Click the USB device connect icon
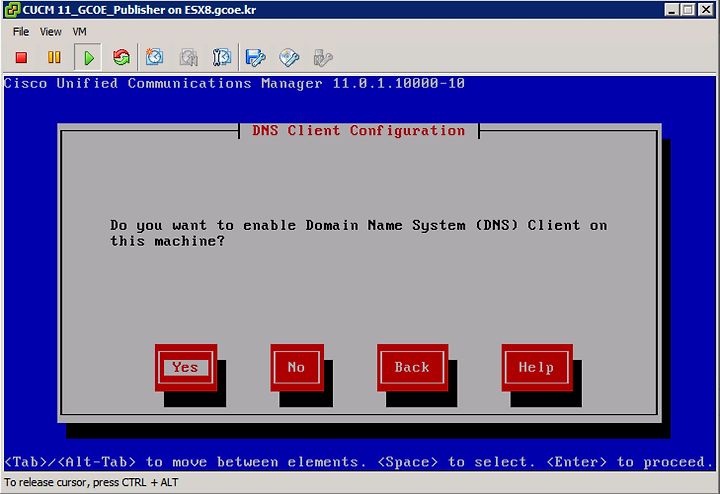This screenshot has width=720, height=494. (x=323, y=57)
